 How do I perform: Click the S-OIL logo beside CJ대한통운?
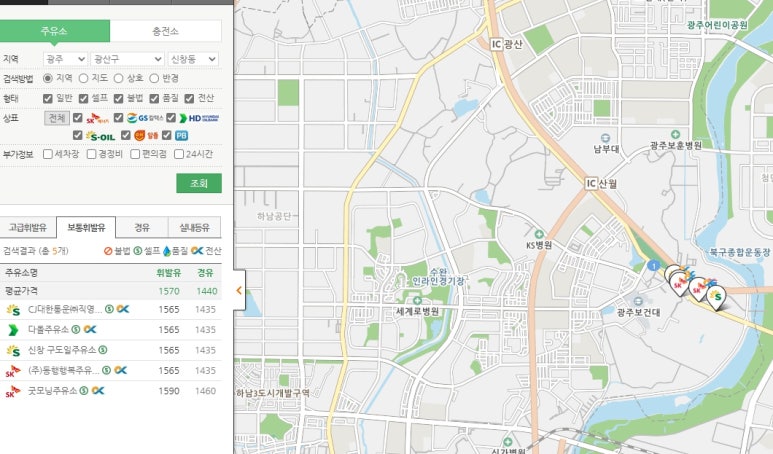click(x=13, y=310)
